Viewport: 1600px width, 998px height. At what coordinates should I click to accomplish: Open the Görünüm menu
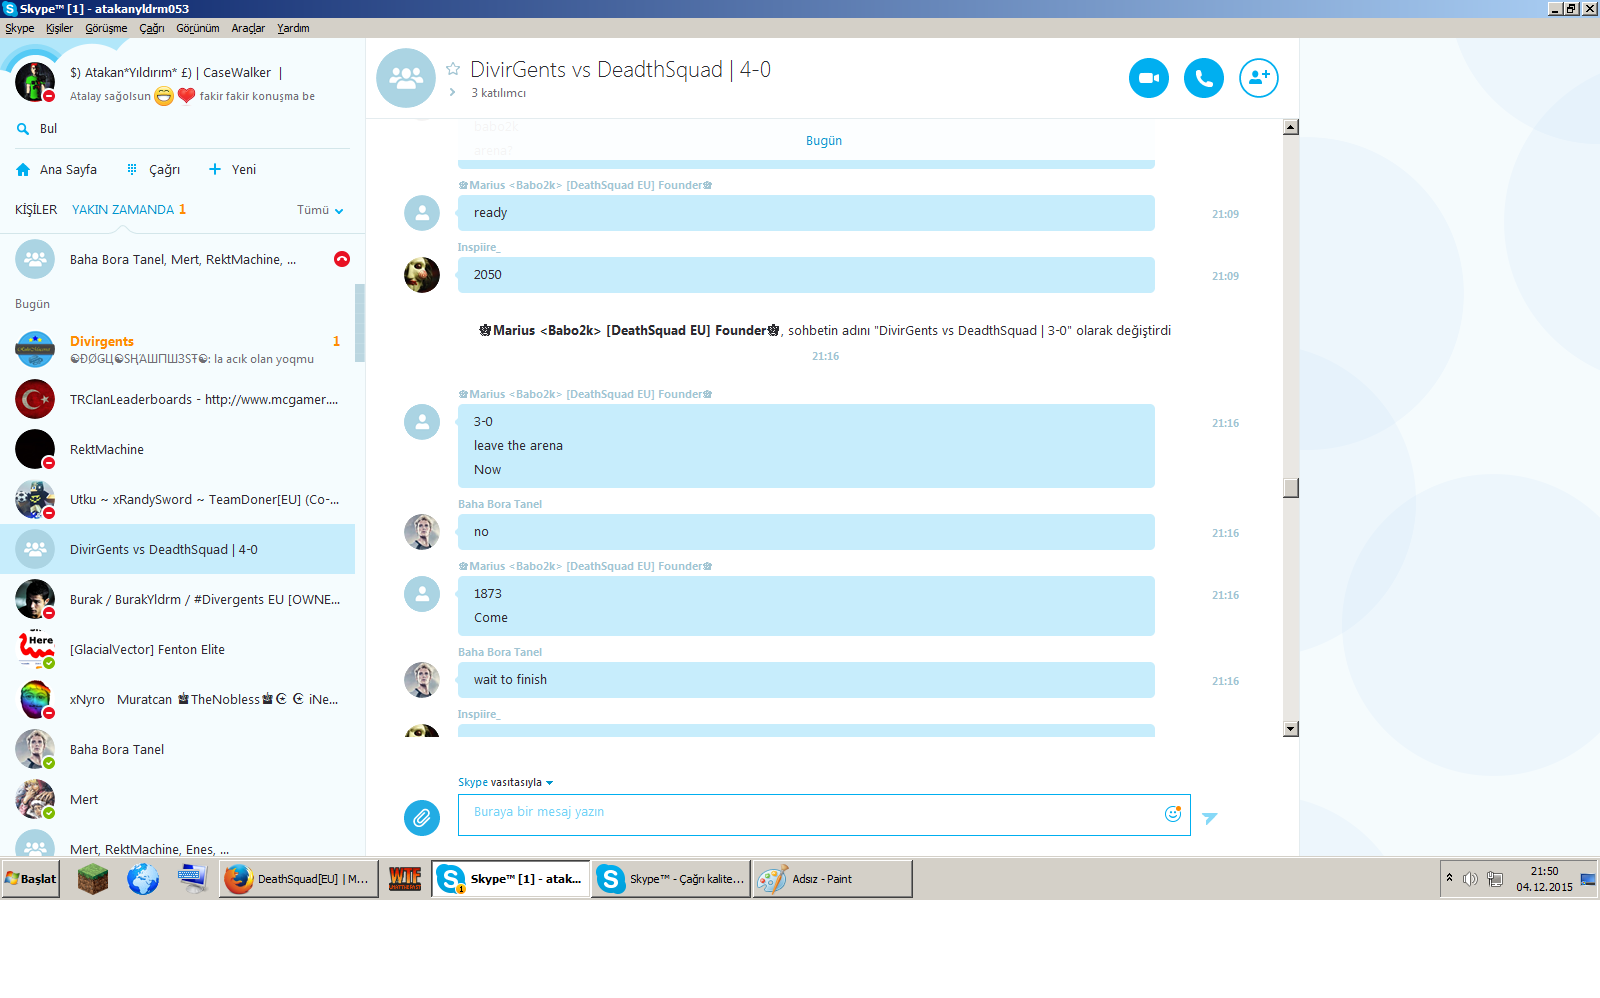click(198, 28)
